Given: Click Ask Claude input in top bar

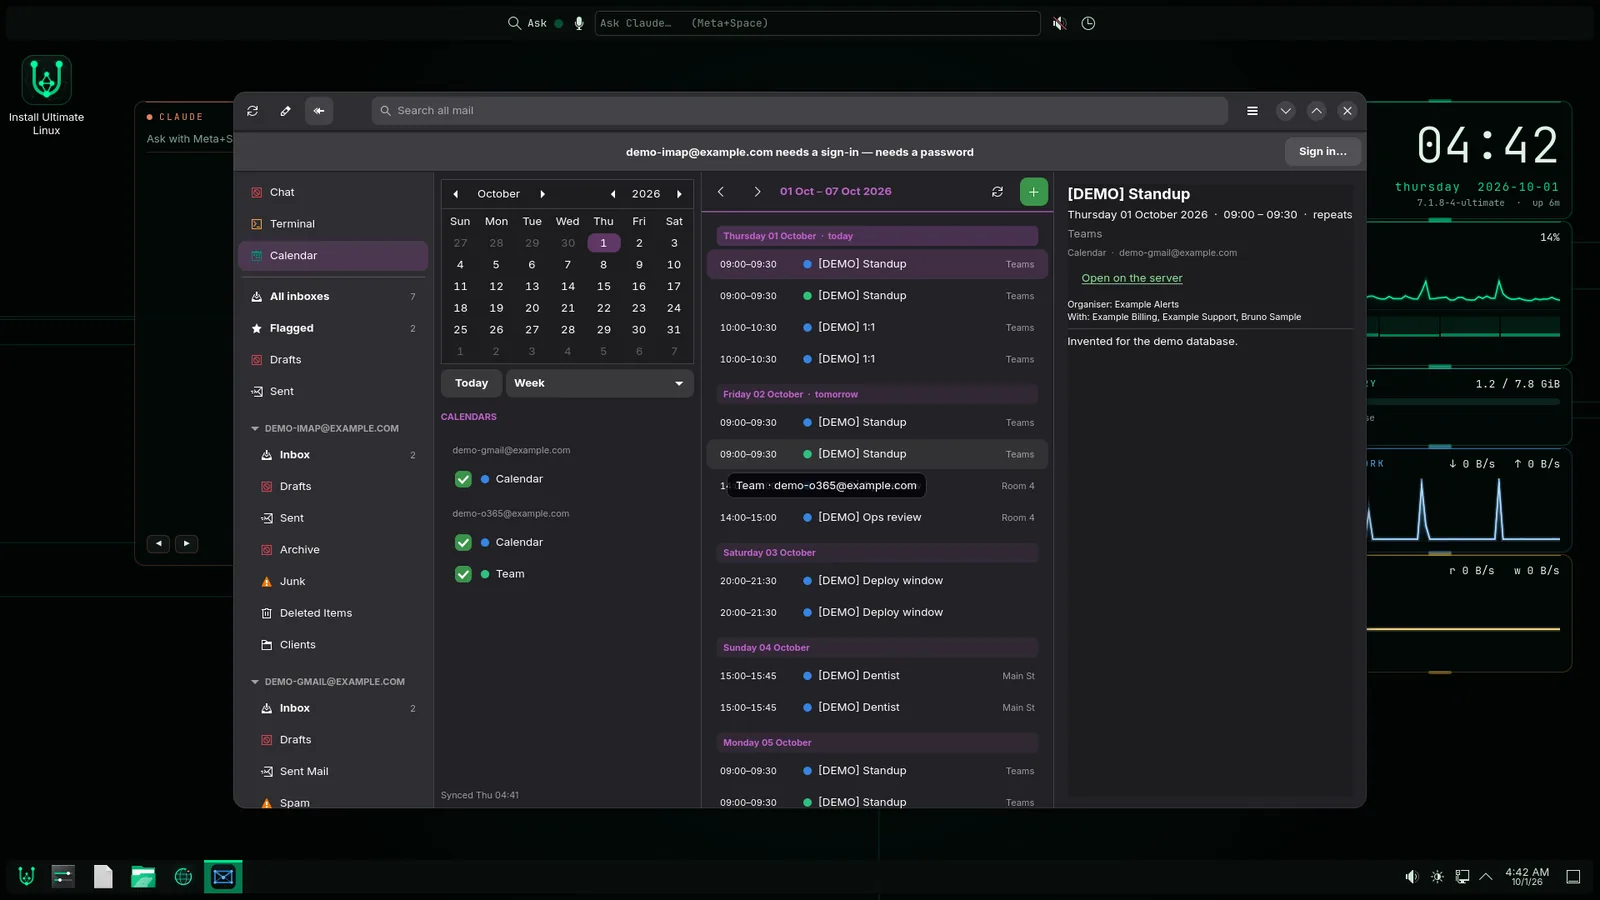Looking at the screenshot, I should coord(817,23).
